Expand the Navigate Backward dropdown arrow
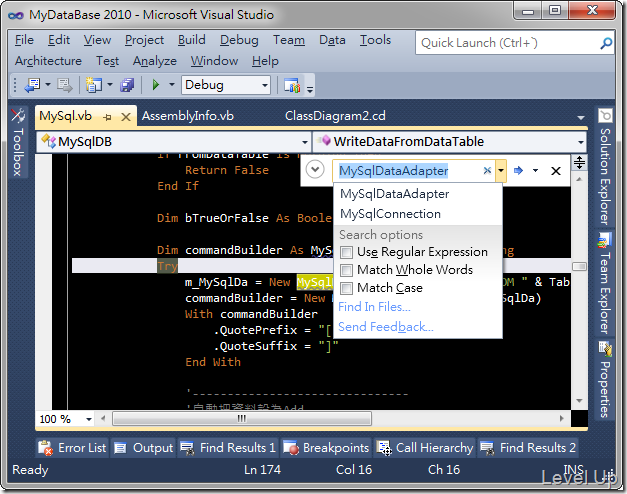The image size is (627, 494). 48,85
